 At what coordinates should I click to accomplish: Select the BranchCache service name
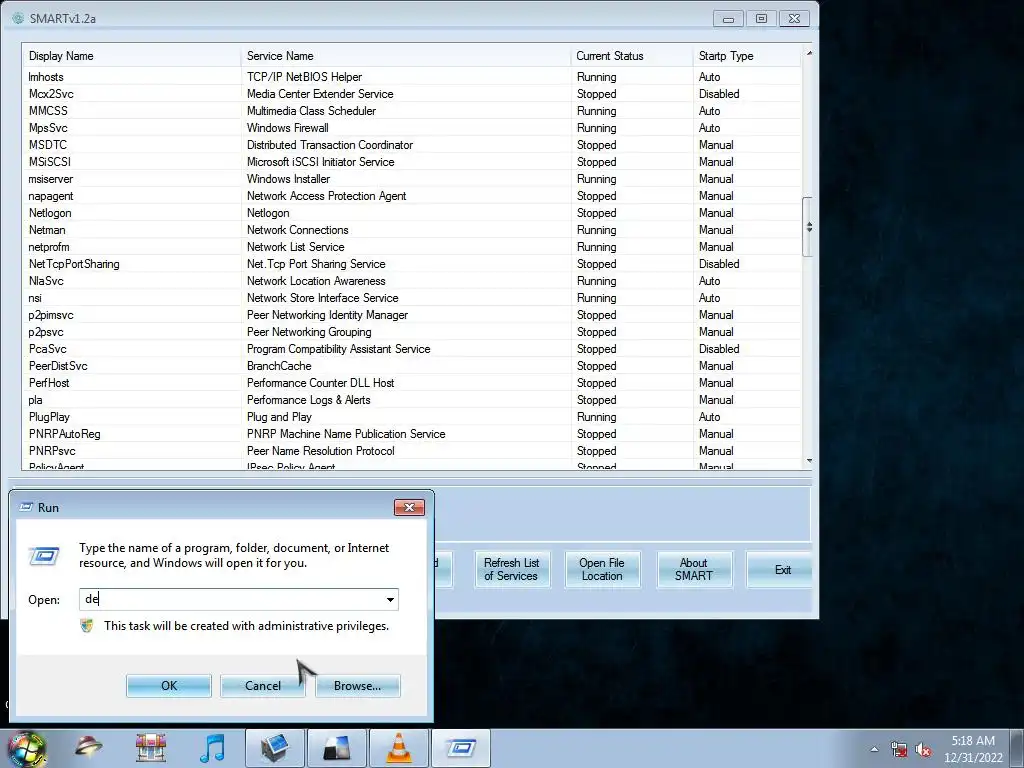coord(279,366)
